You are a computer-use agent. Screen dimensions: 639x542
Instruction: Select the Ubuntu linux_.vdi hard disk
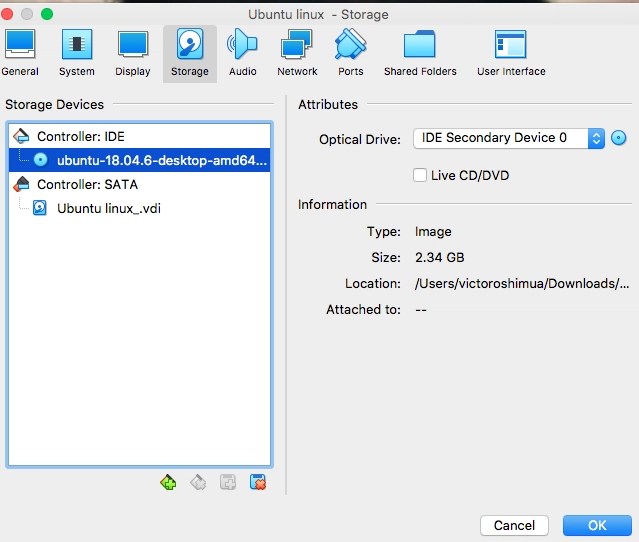point(108,208)
